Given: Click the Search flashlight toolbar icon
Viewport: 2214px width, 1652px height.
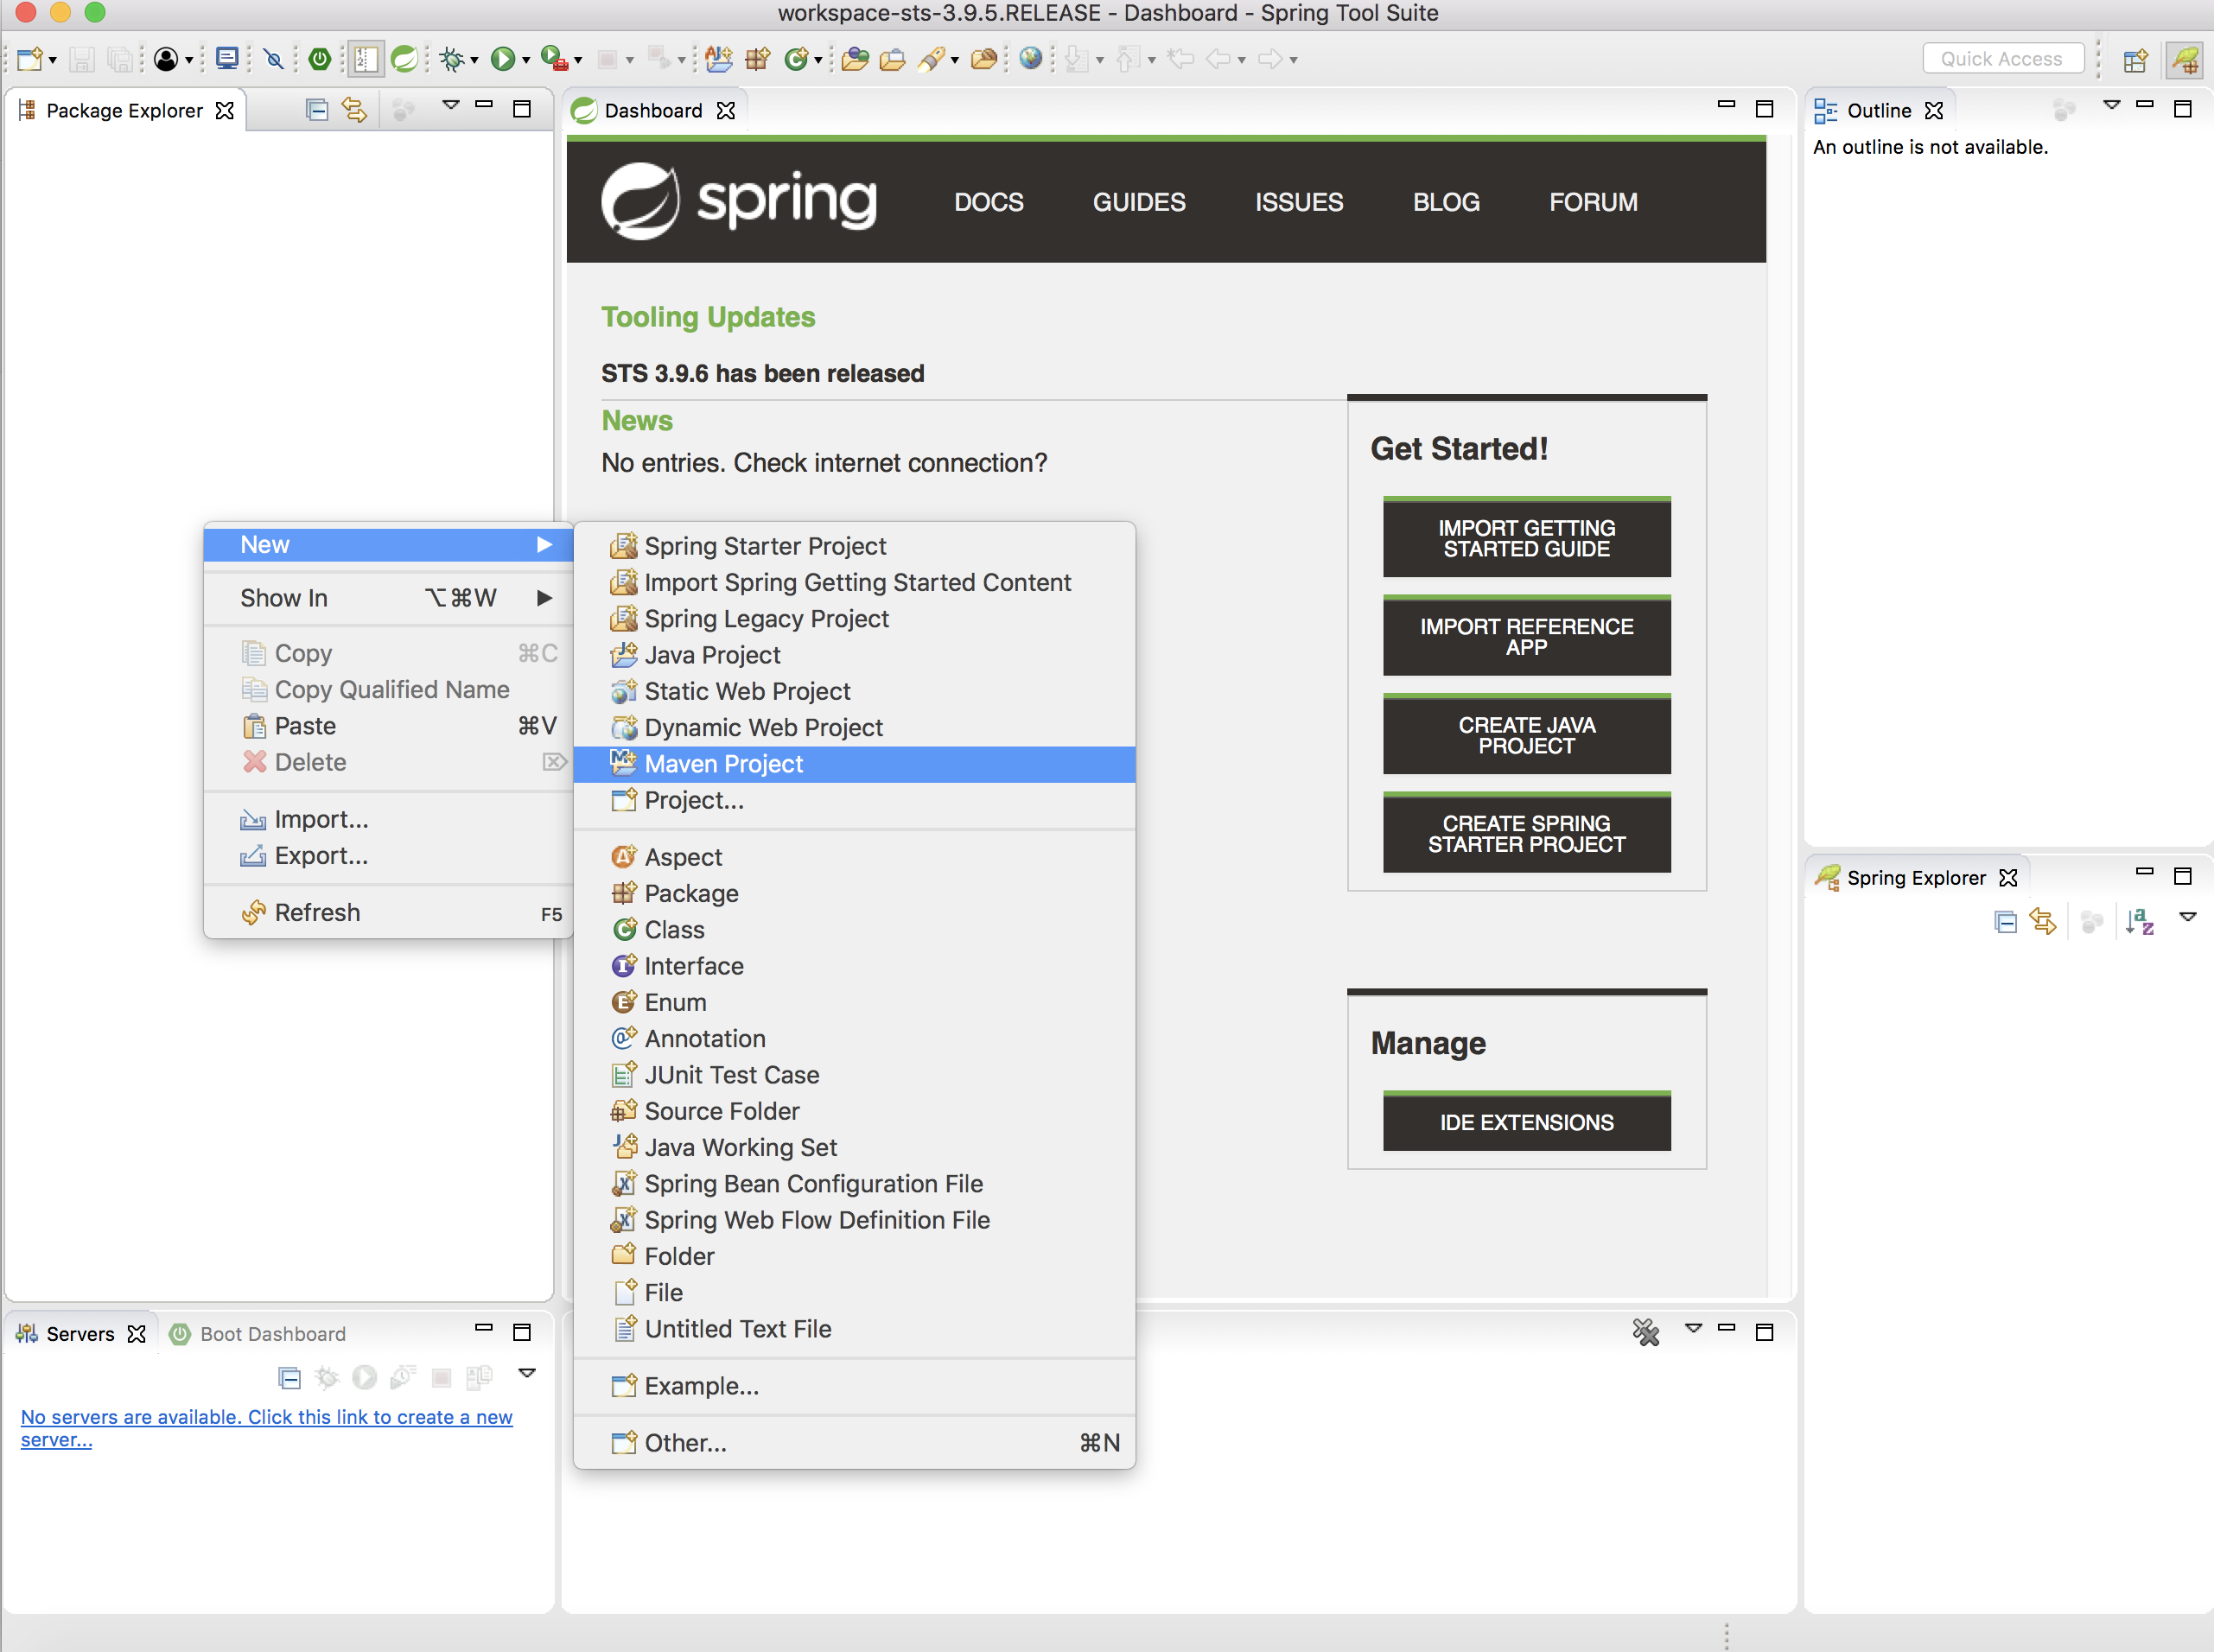Looking at the screenshot, I should (932, 59).
